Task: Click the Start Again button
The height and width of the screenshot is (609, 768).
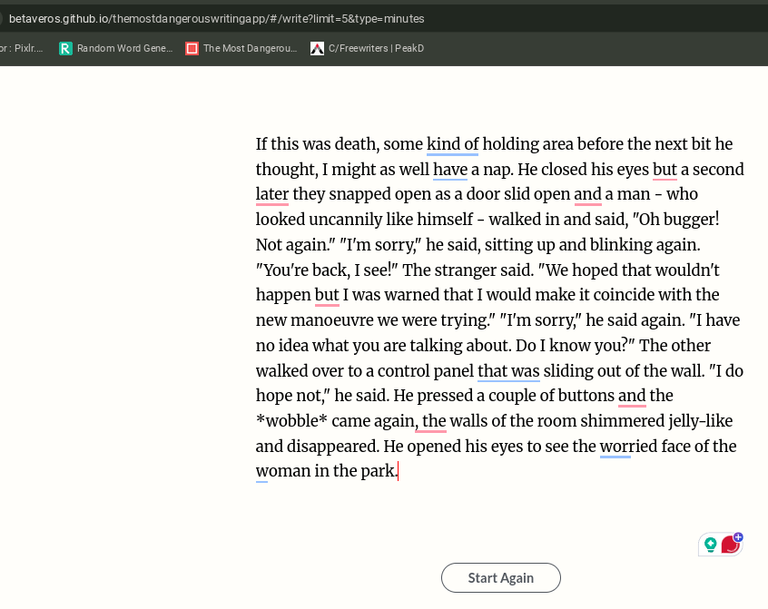Action: coord(501,578)
